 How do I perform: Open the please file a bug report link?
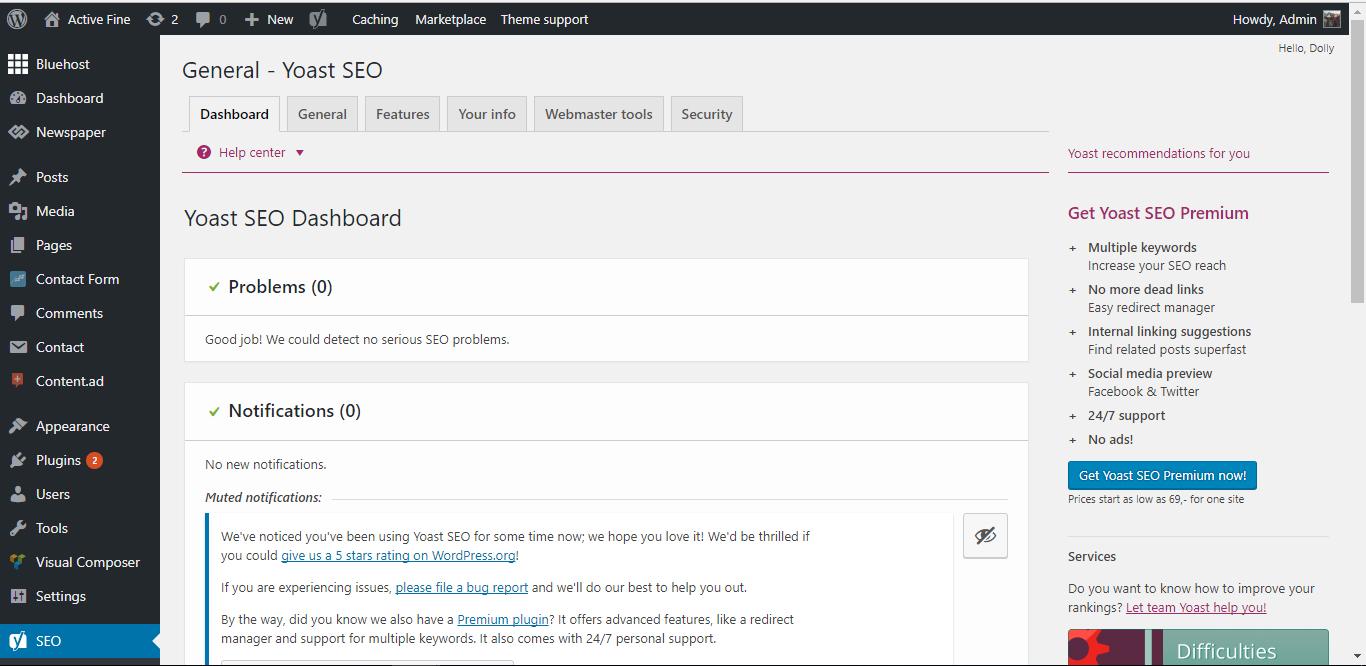pyautogui.click(x=461, y=587)
